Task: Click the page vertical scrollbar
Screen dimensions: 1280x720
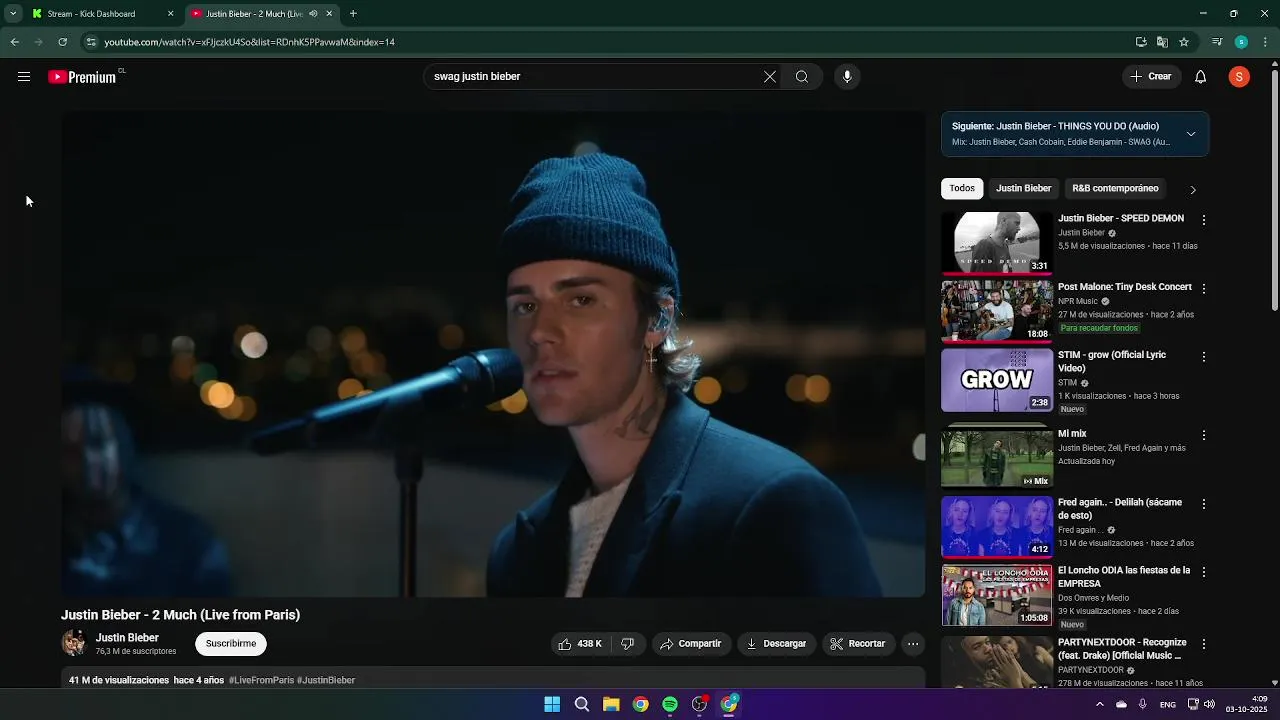Action: pyautogui.click(x=1274, y=190)
